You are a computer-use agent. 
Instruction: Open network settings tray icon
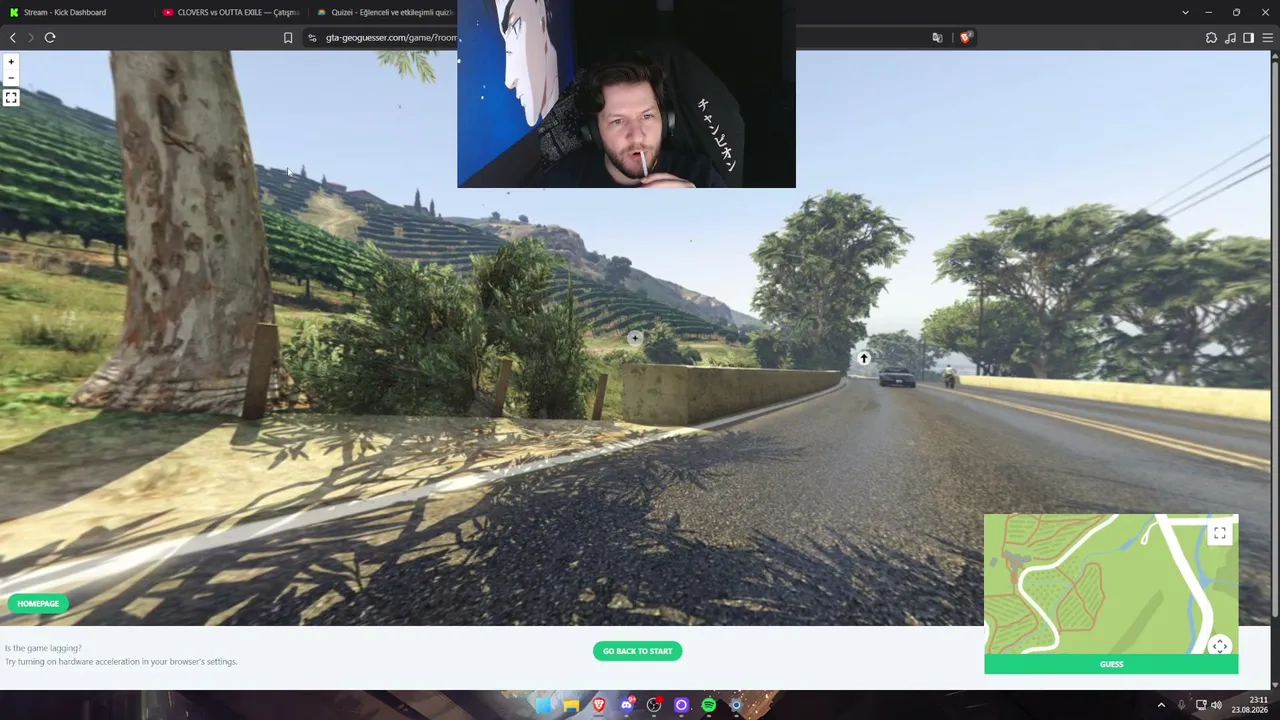coord(1201,705)
